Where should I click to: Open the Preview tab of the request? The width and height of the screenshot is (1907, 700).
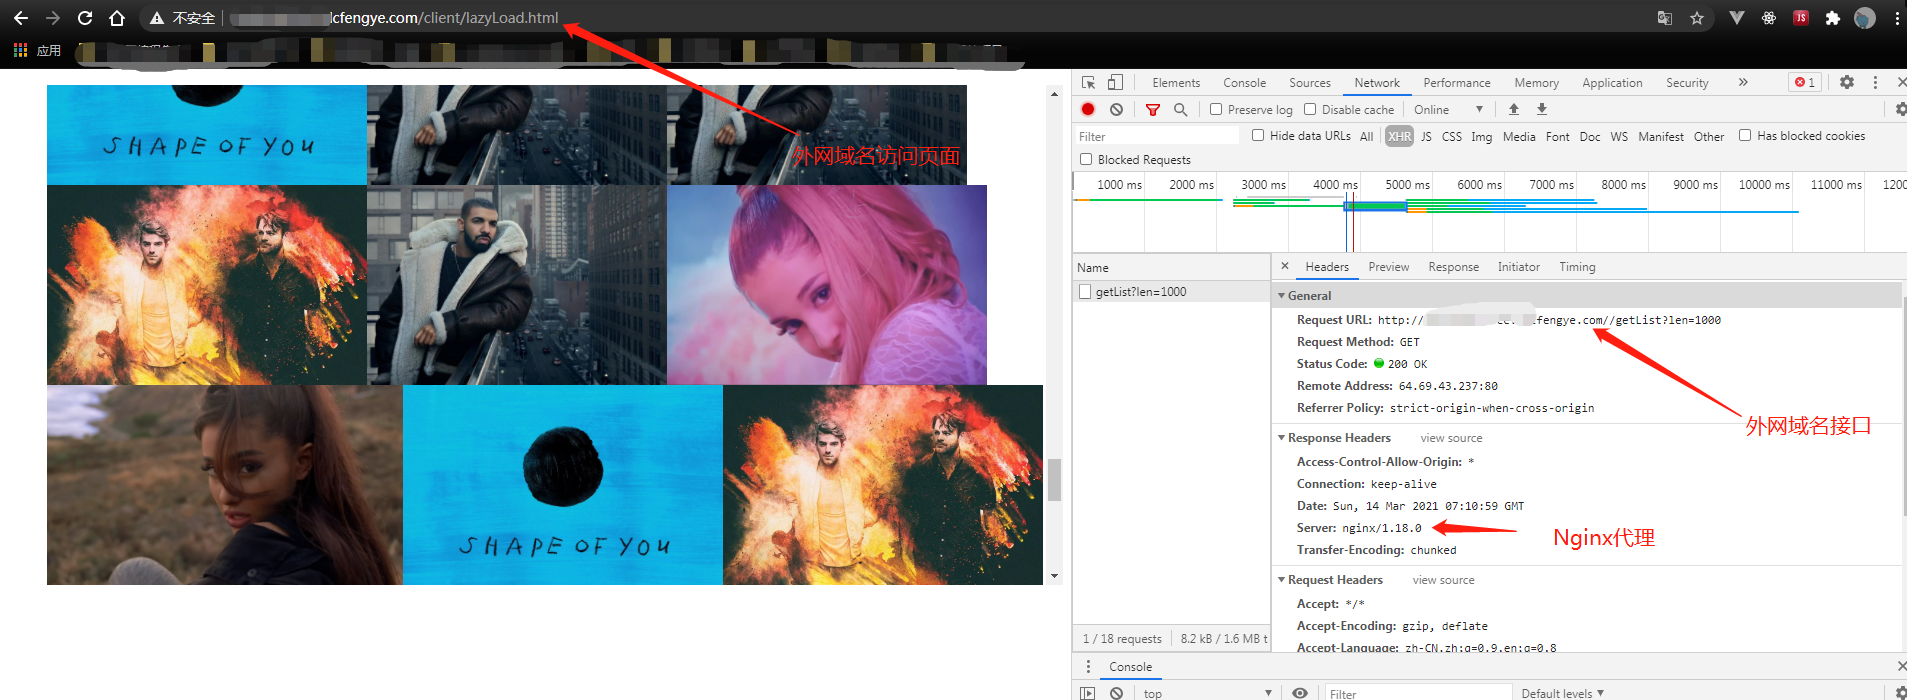pyautogui.click(x=1389, y=266)
